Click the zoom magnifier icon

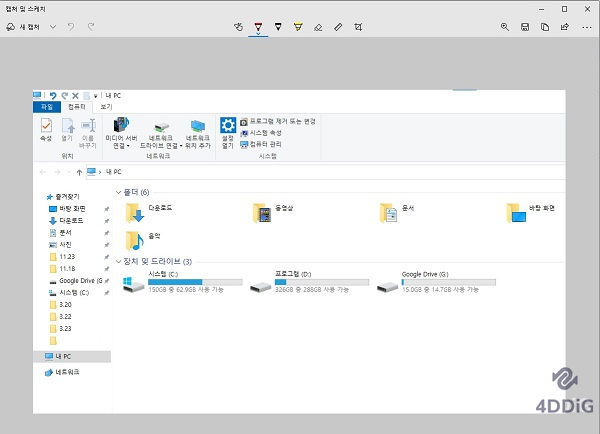coord(506,25)
